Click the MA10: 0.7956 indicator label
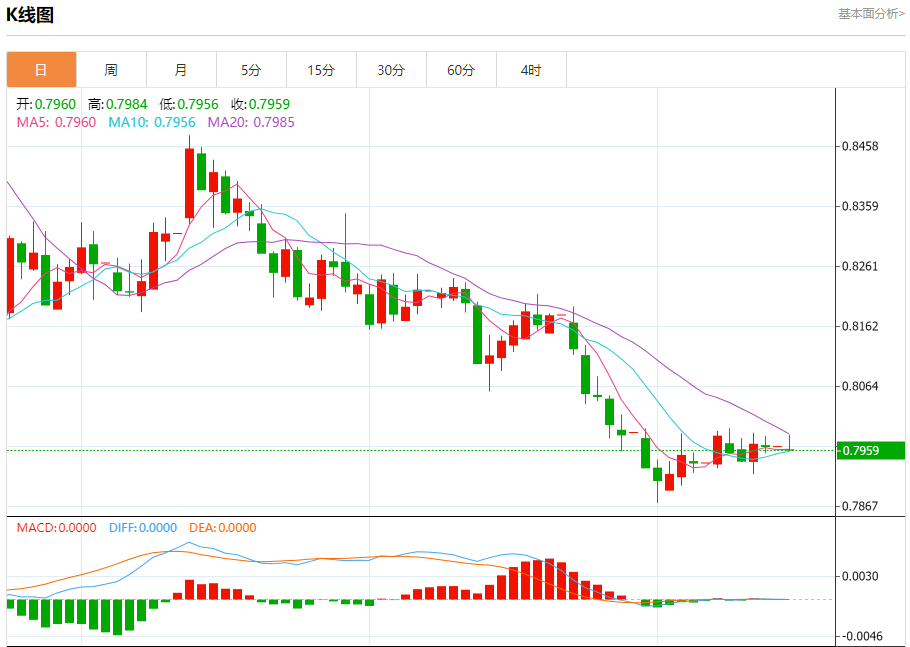 click(x=152, y=122)
